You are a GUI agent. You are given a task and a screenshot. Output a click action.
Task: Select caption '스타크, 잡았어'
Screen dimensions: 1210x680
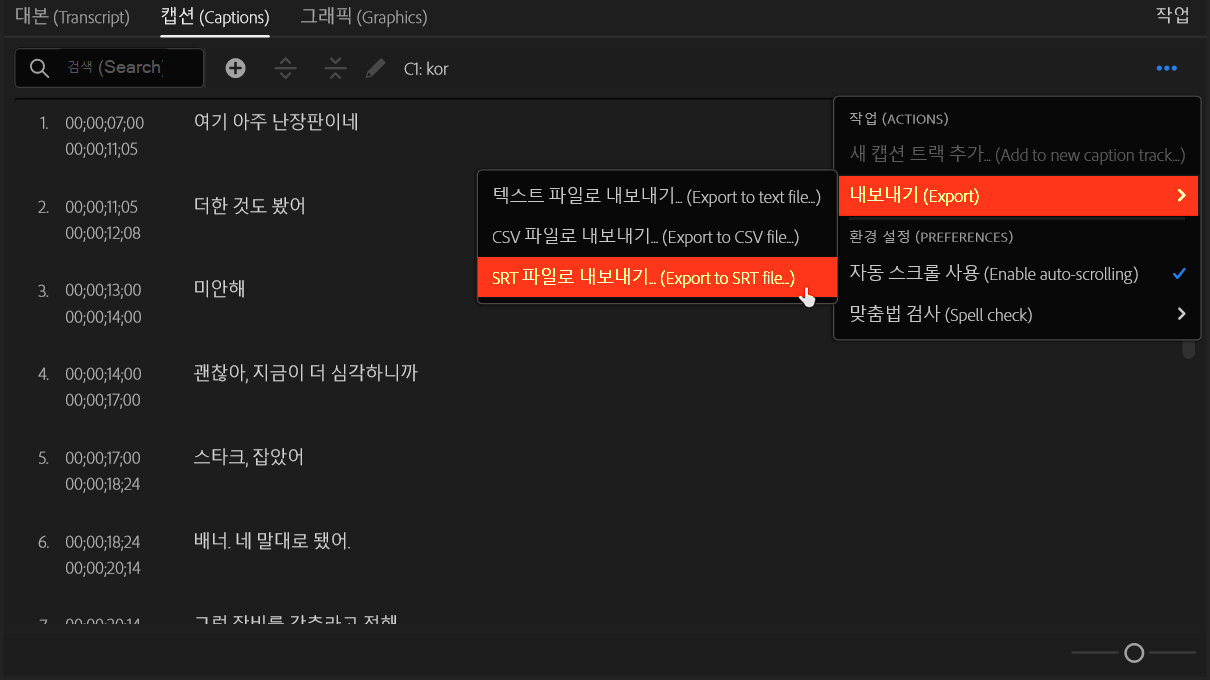pos(248,457)
